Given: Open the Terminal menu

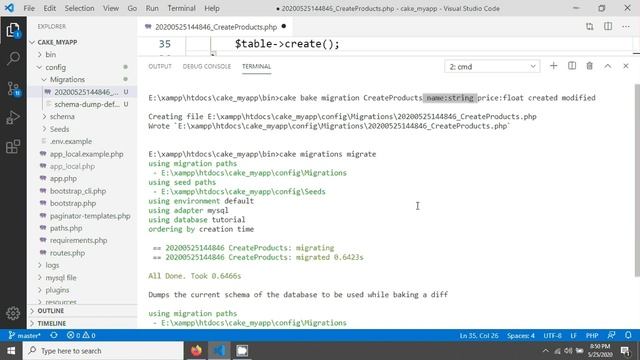Looking at the screenshot, I should point(181,8).
